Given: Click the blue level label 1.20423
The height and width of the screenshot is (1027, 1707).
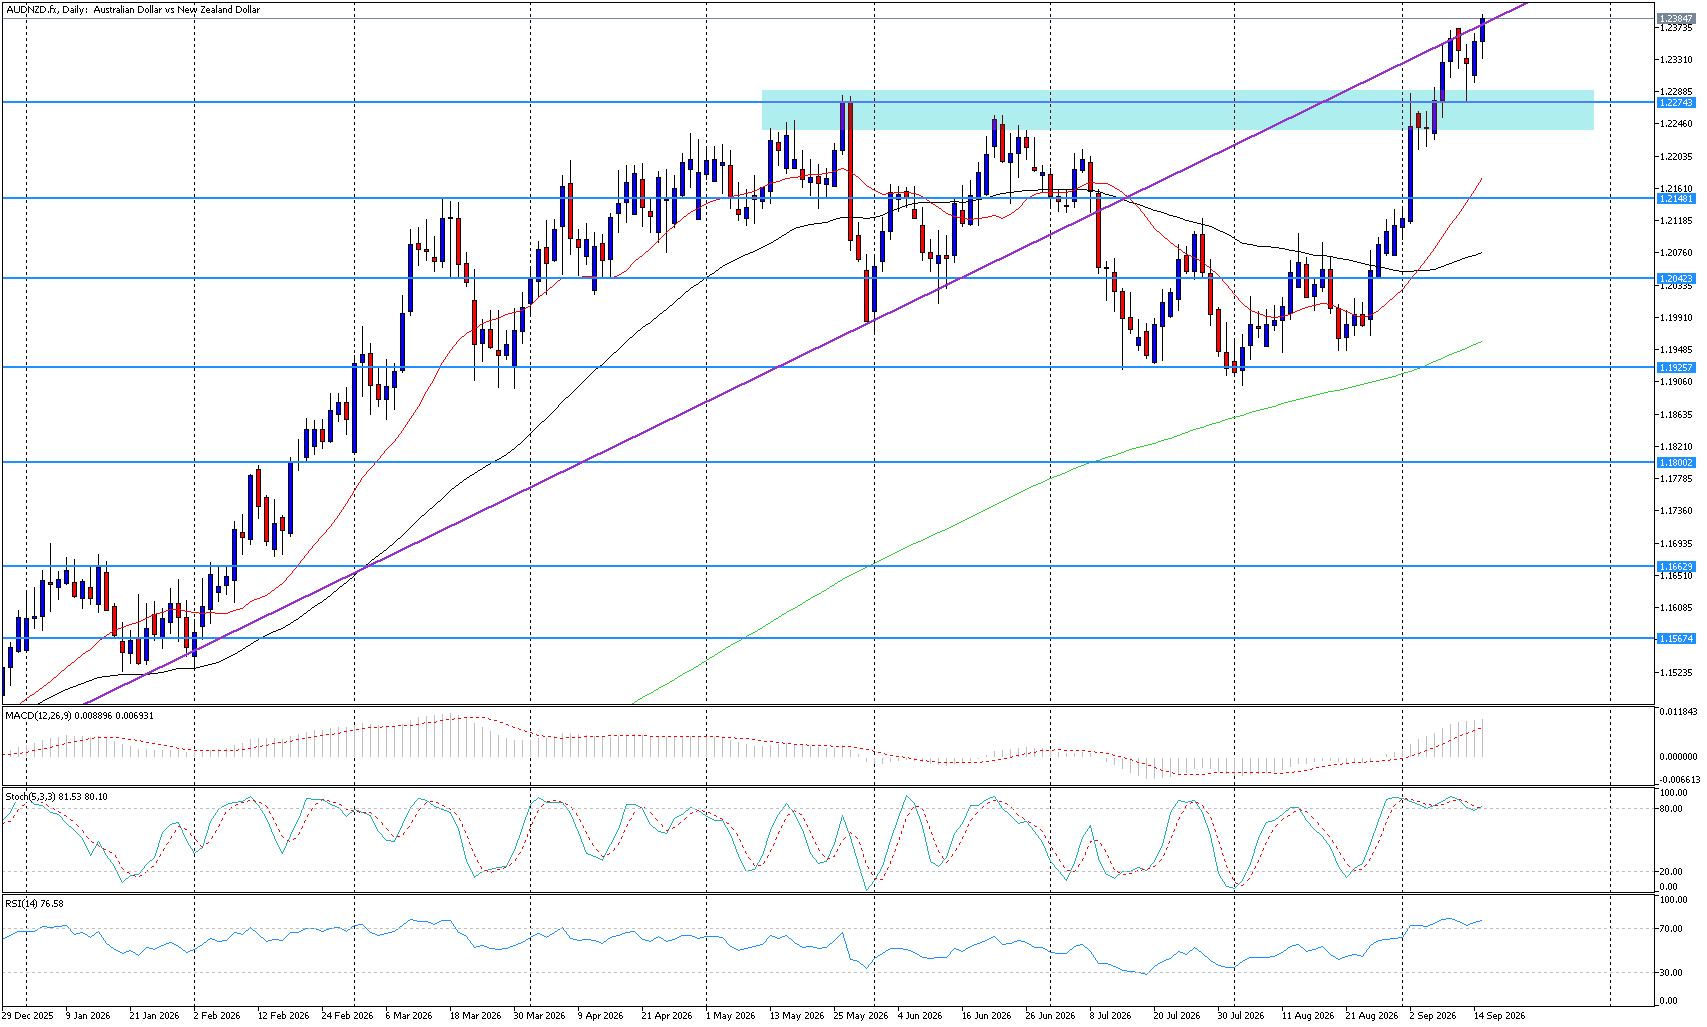Looking at the screenshot, I should 1676,279.
